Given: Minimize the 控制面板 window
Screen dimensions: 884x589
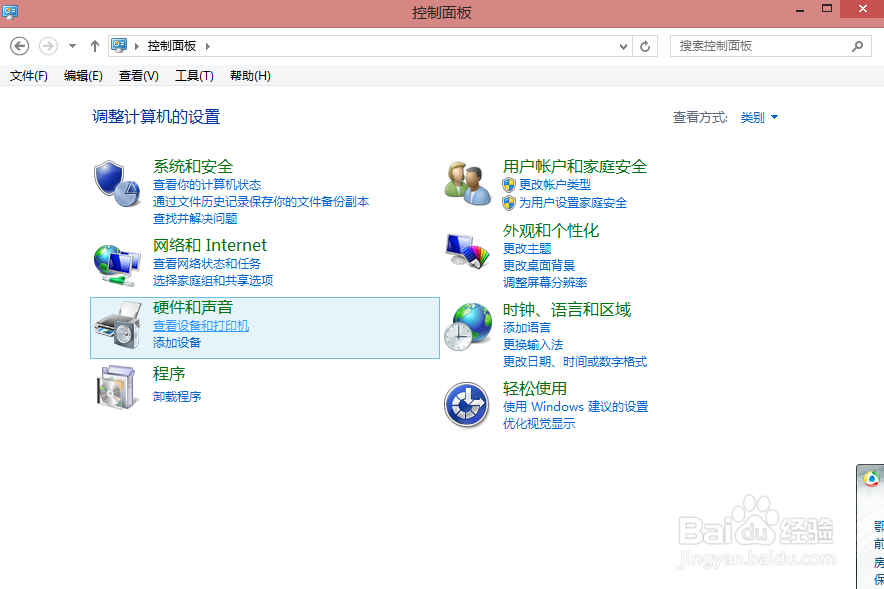Looking at the screenshot, I should point(799,10).
